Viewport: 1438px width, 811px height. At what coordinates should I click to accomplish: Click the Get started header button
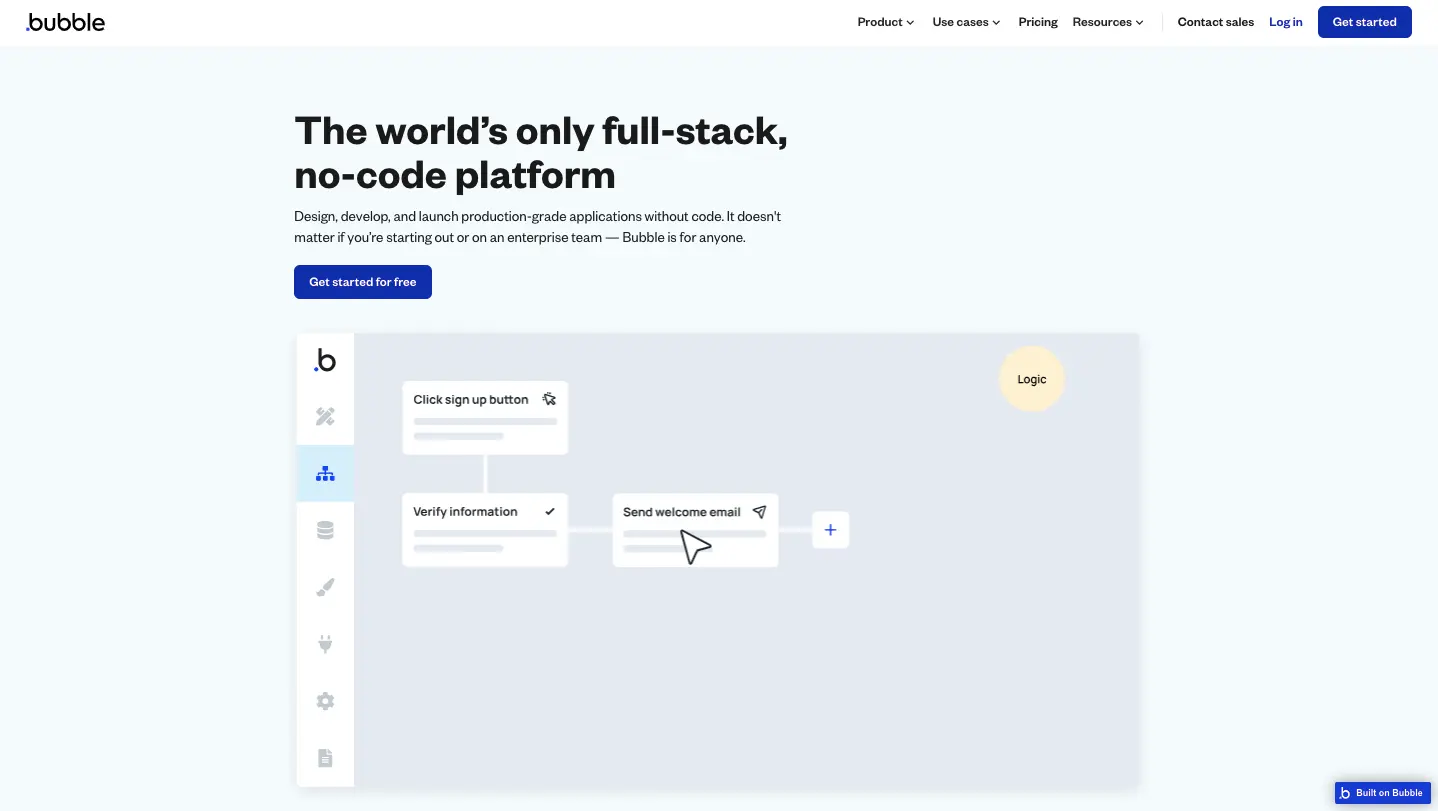pyautogui.click(x=1365, y=22)
